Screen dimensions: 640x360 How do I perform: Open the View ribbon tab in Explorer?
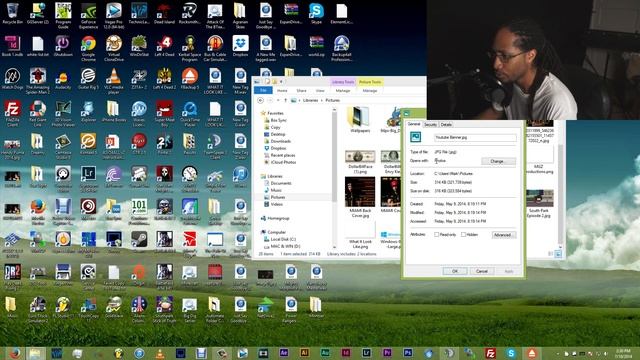point(320,91)
